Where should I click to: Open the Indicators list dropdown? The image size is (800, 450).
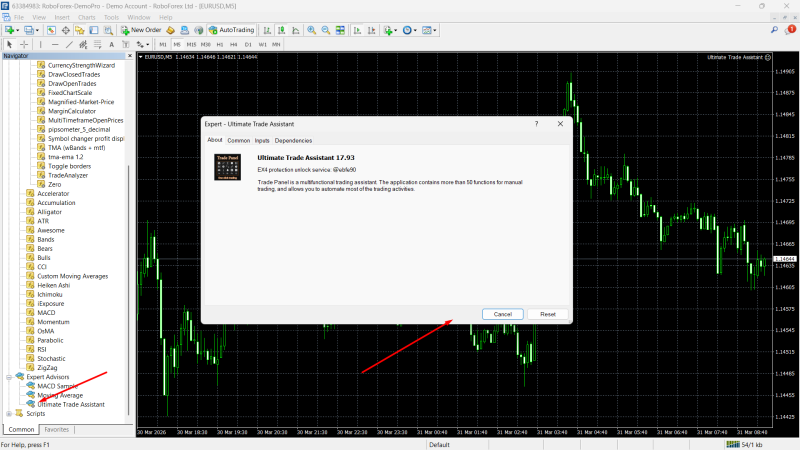390,30
